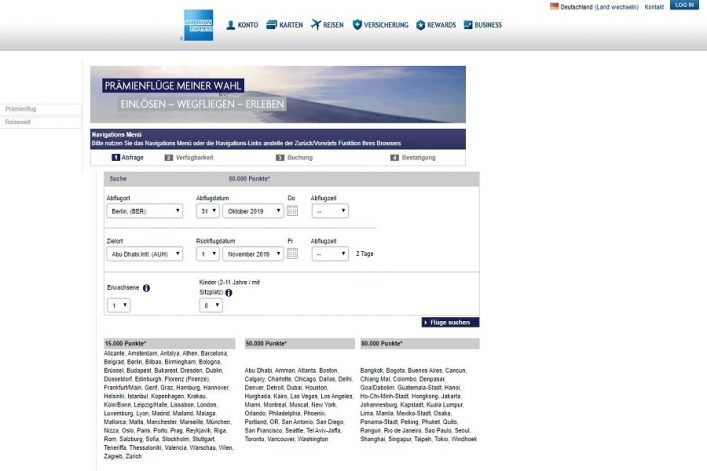Select step 4 Bestätigung
The width and height of the screenshot is (707, 471).
[413, 158]
